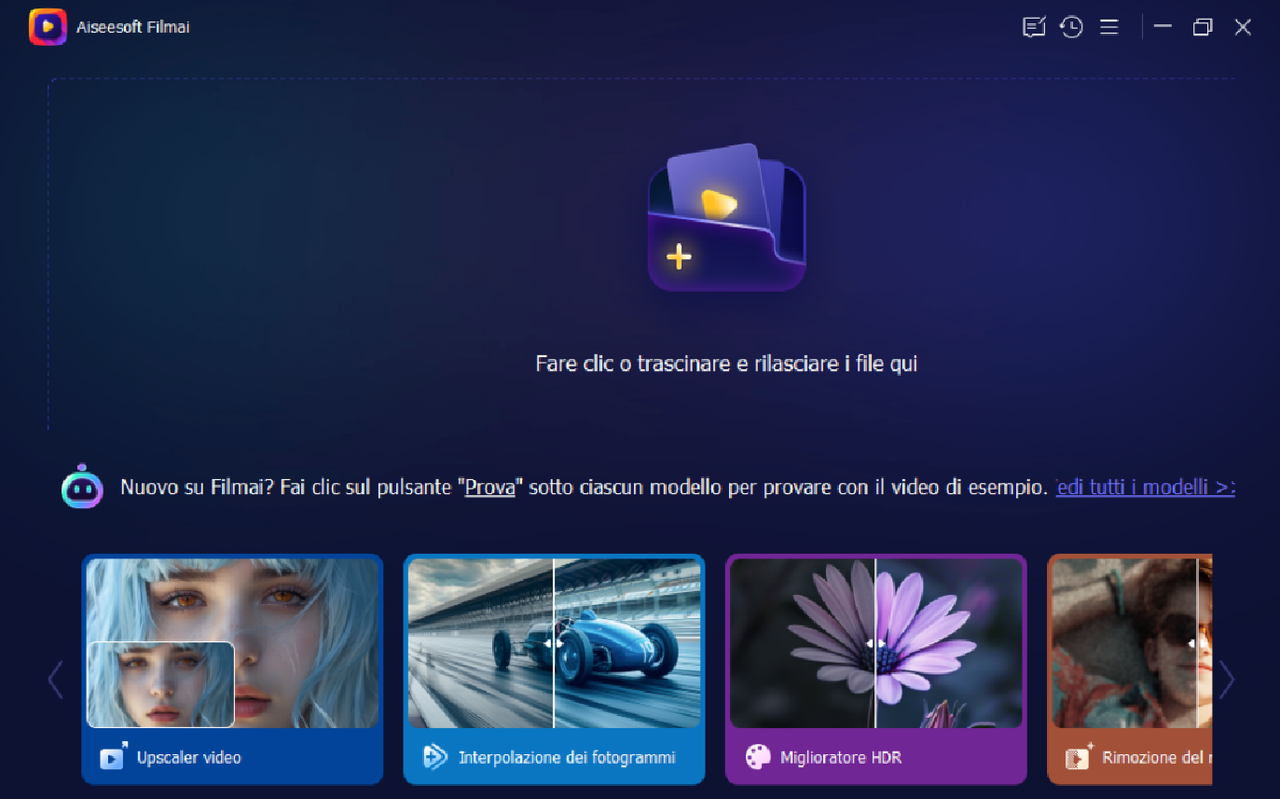Open Vedi tutti i modelli link

1144,487
